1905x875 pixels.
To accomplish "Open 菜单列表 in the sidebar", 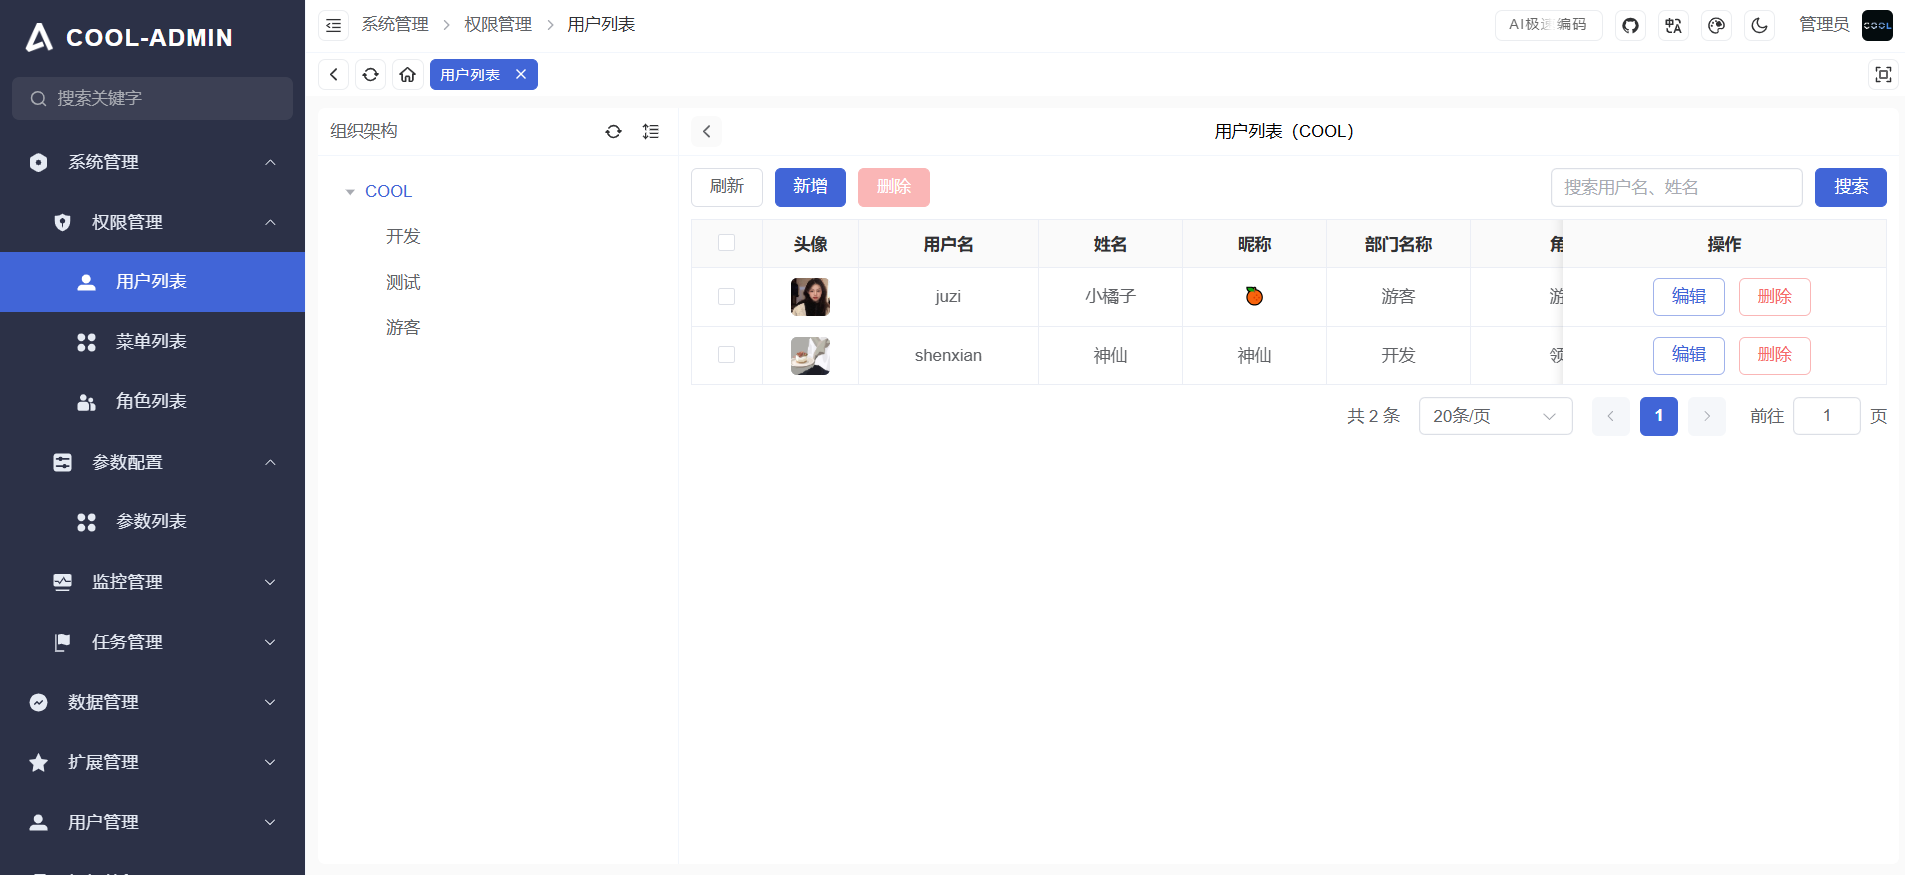I will (151, 342).
